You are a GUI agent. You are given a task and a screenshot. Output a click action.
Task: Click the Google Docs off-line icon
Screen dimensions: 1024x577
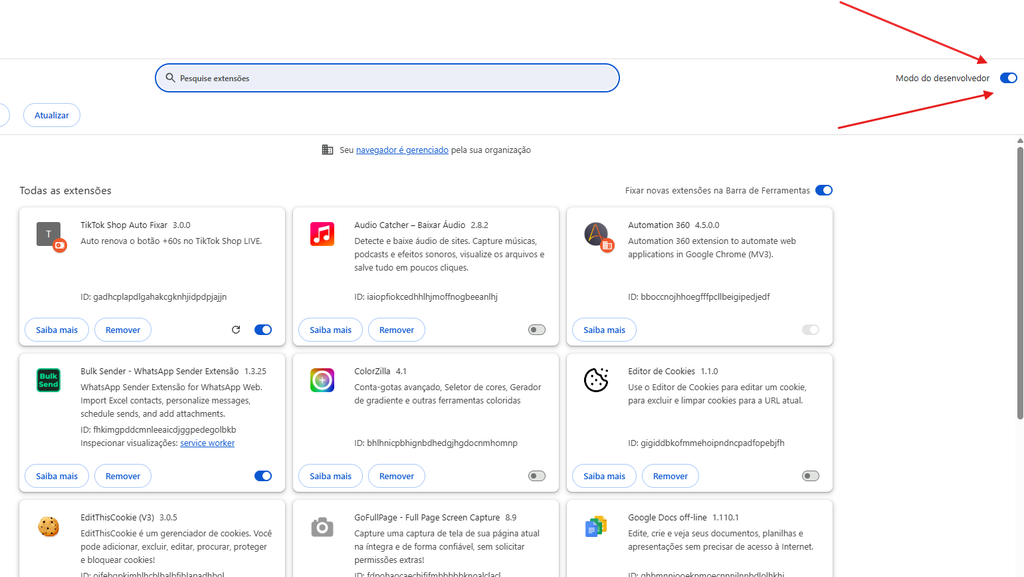(x=596, y=526)
